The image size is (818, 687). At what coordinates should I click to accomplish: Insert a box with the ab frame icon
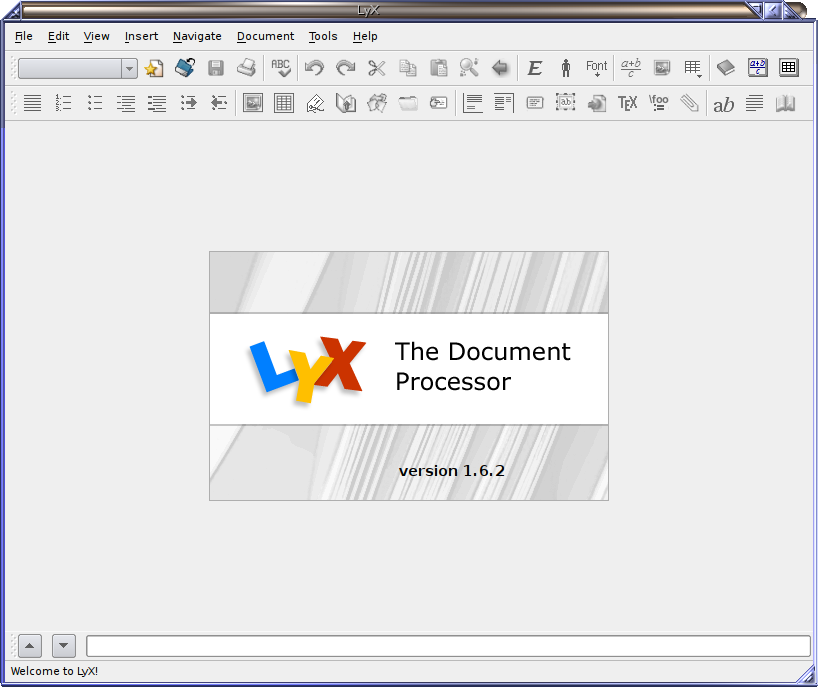pos(566,103)
